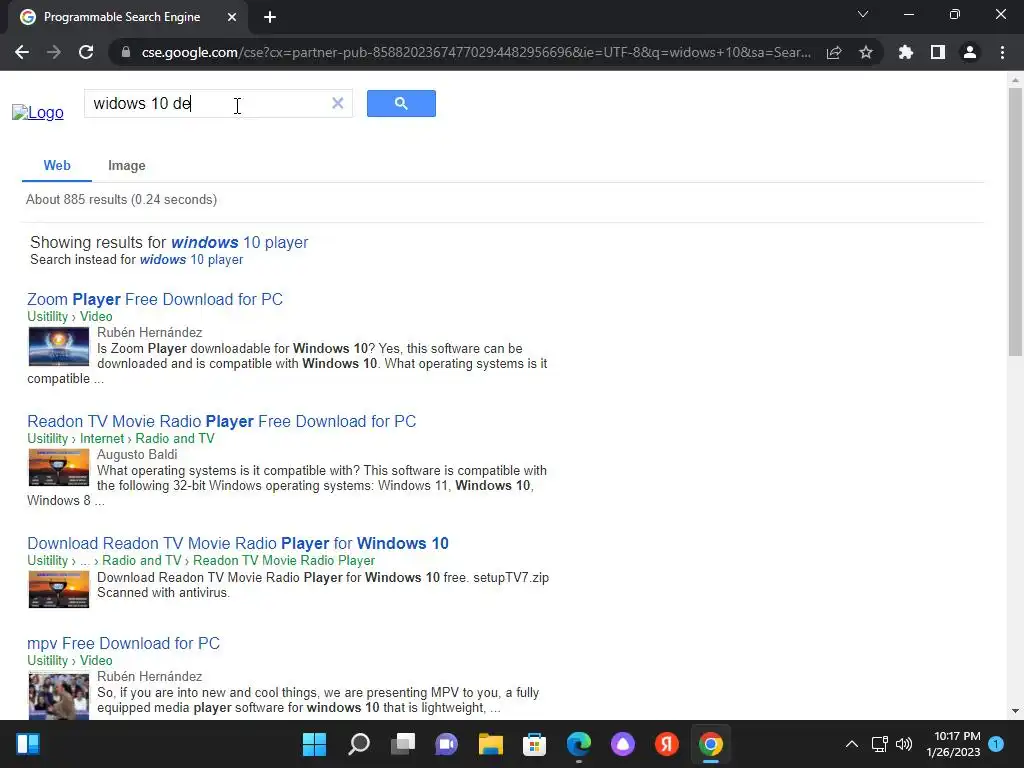Clear the search box text
Viewport: 1024px width, 768px height.
tap(338, 103)
